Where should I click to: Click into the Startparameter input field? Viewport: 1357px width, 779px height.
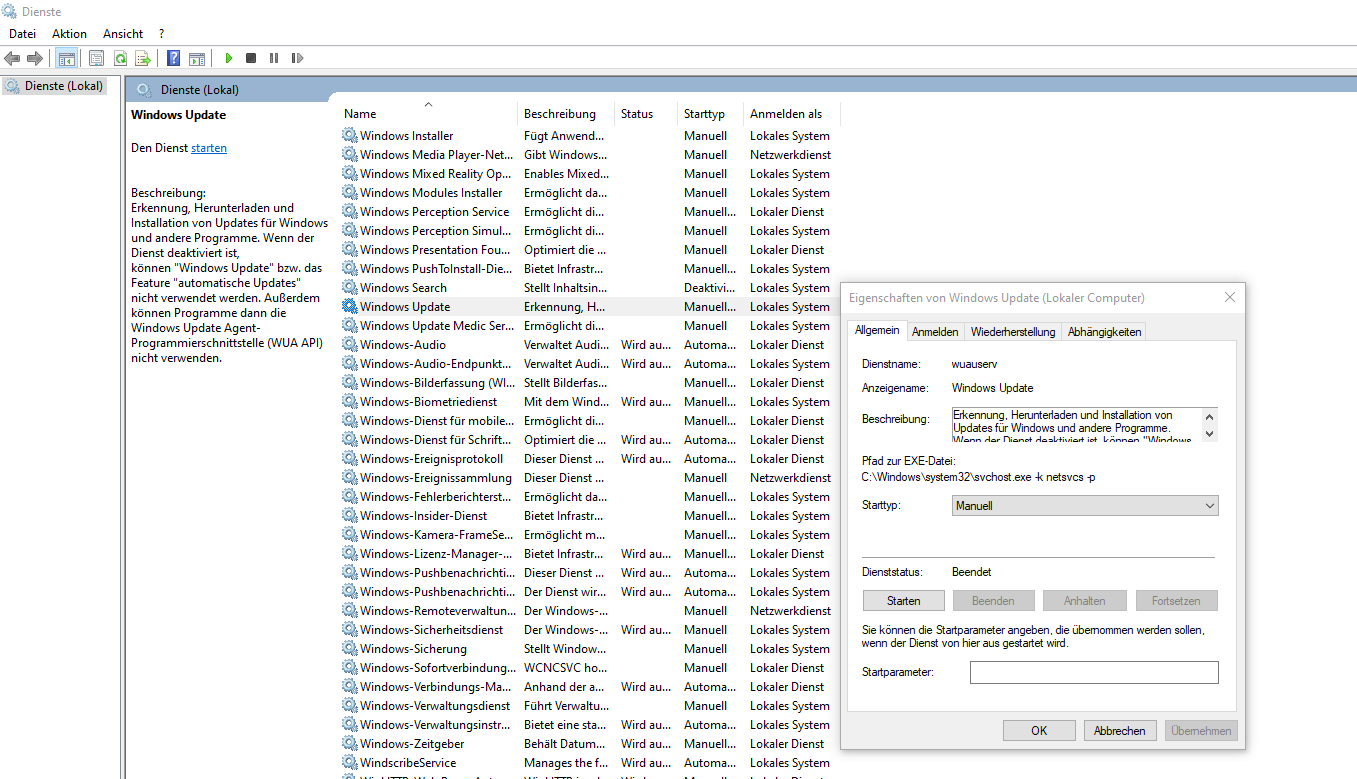pyautogui.click(x=1094, y=672)
